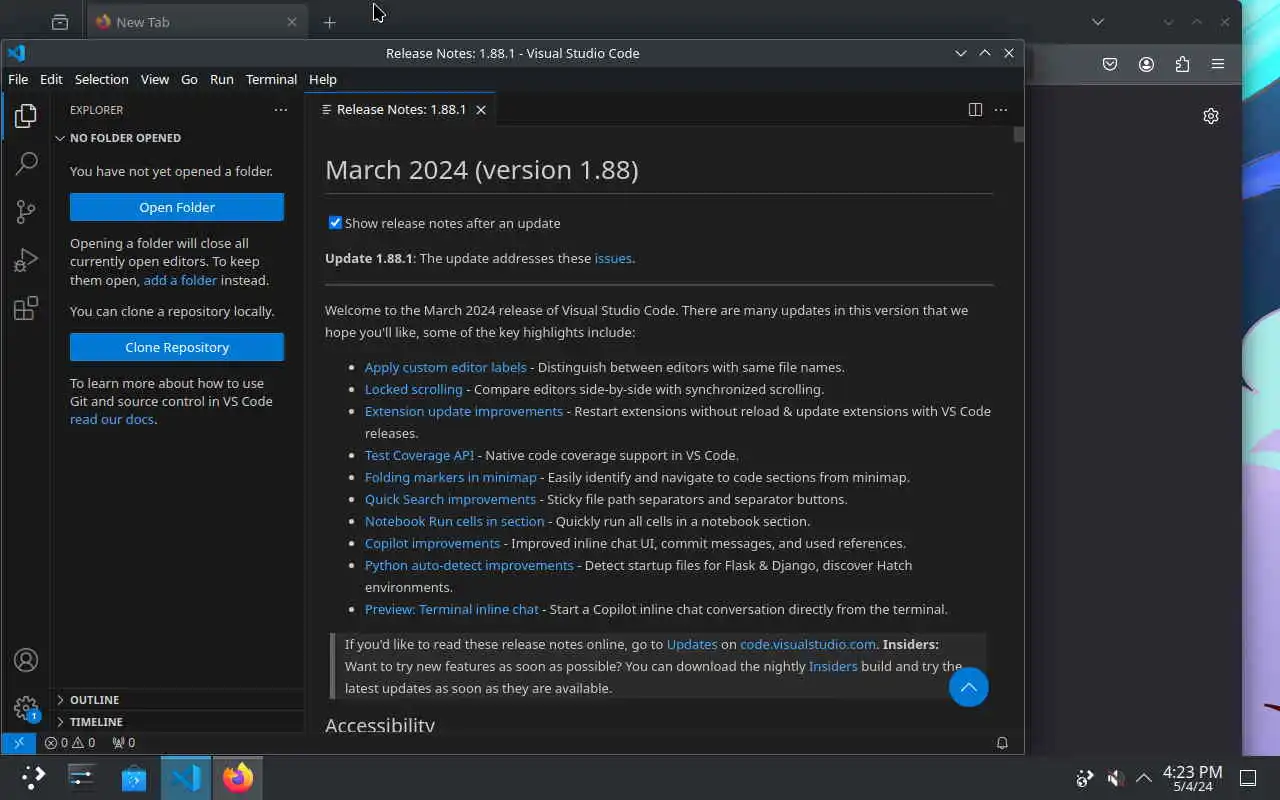This screenshot has height=800, width=1280.
Task: Open Preview: Terminal inline chat link
Action: pos(452,609)
